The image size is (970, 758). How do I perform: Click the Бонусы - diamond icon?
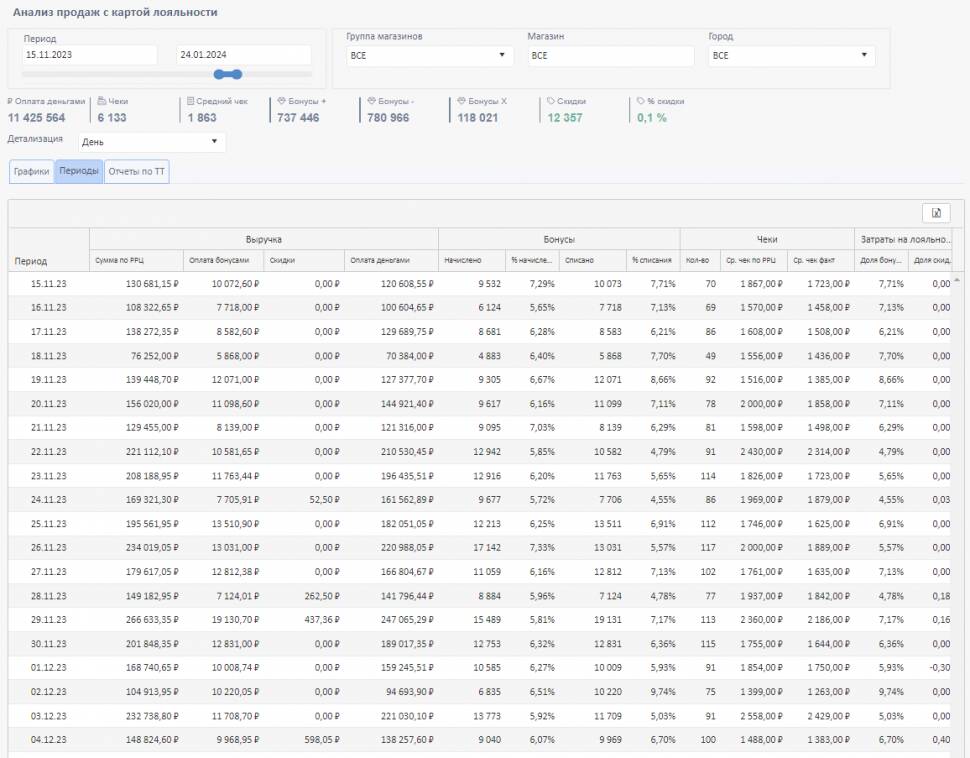371,101
